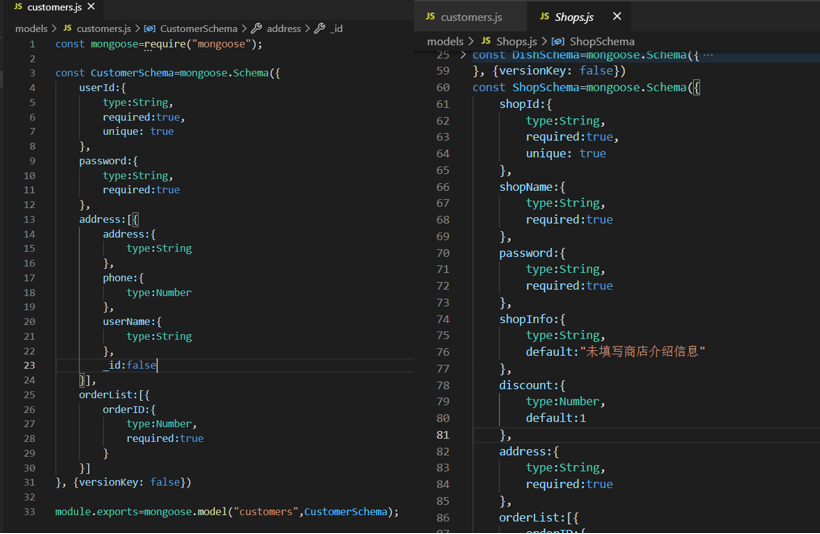Click 'shopName:{' on line 66
The image size is (820, 534).
click(x=532, y=187)
